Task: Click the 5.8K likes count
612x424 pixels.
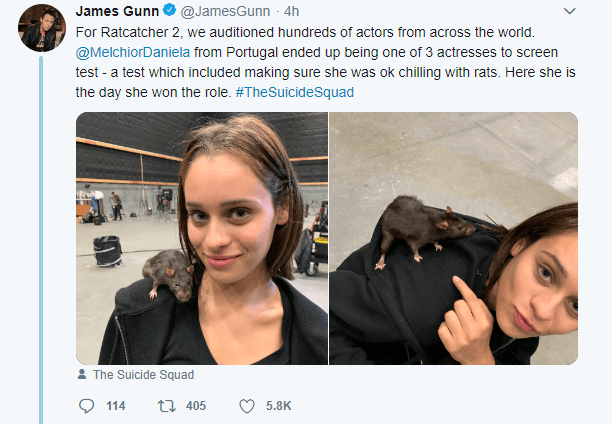Action: click(x=278, y=405)
